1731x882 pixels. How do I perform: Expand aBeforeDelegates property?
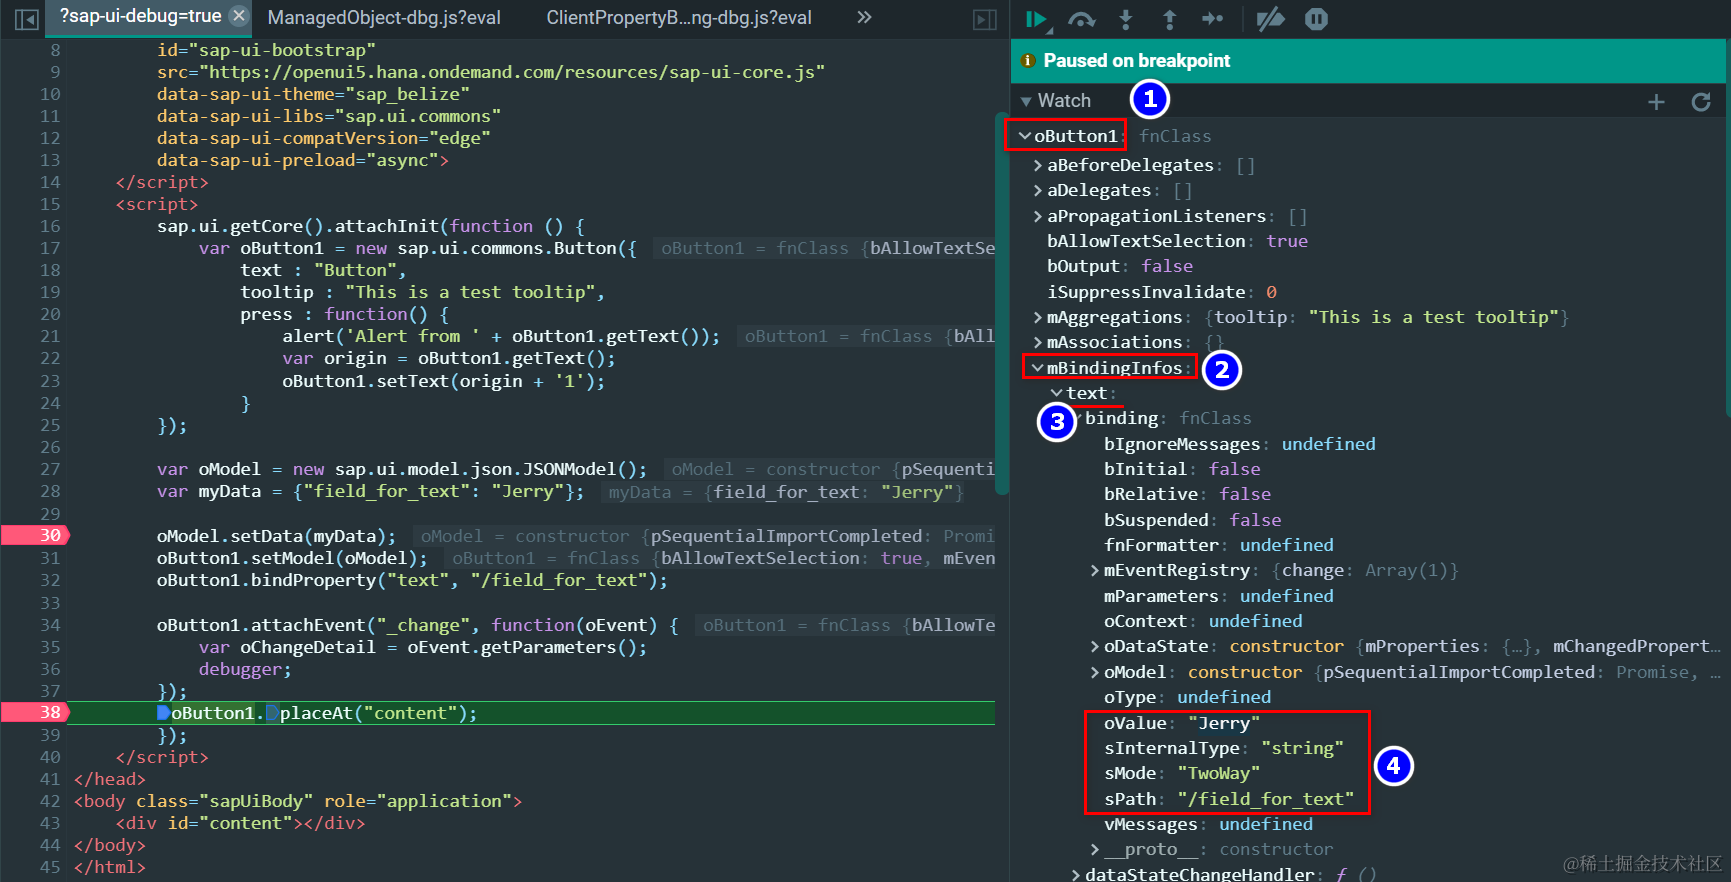tap(1038, 165)
